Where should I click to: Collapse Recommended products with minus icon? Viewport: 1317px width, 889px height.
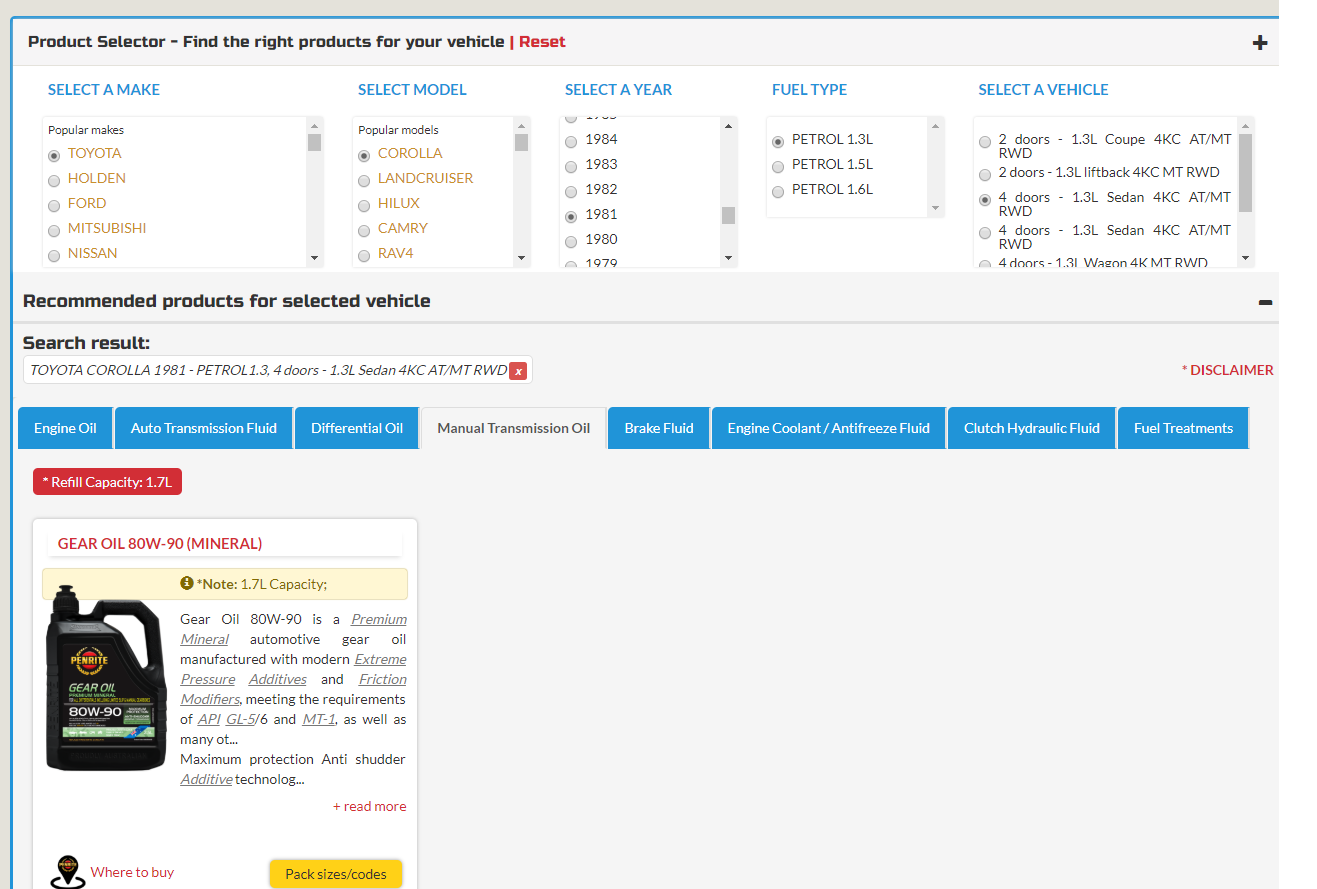1265,302
